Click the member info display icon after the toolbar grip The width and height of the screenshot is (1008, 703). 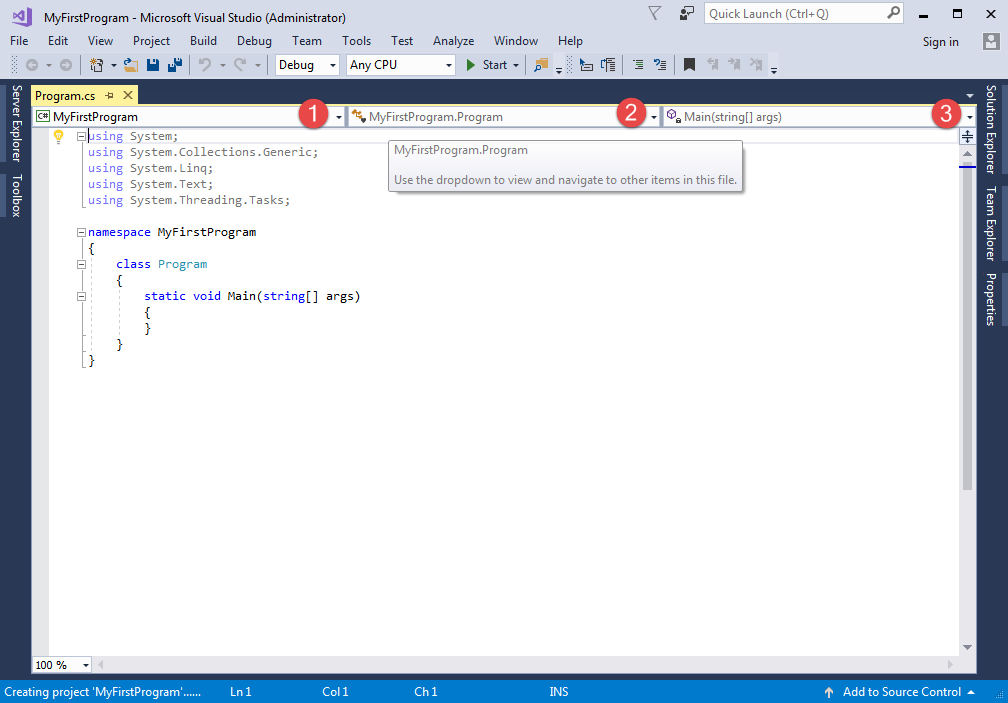(x=586, y=65)
